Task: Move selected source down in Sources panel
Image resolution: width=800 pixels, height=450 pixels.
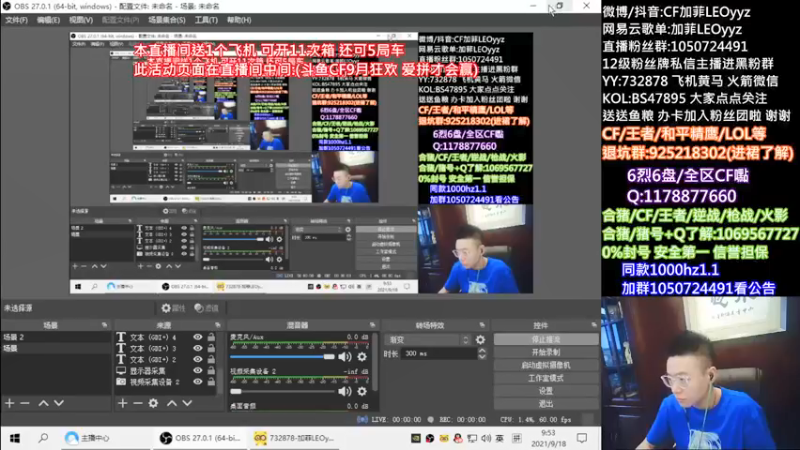Action: [187, 404]
